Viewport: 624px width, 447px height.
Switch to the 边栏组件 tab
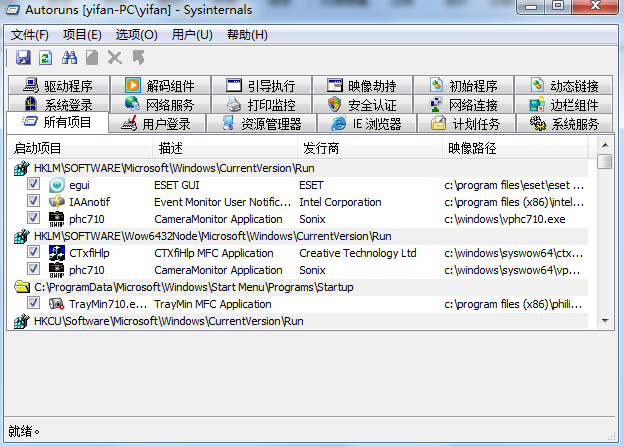coord(564,105)
